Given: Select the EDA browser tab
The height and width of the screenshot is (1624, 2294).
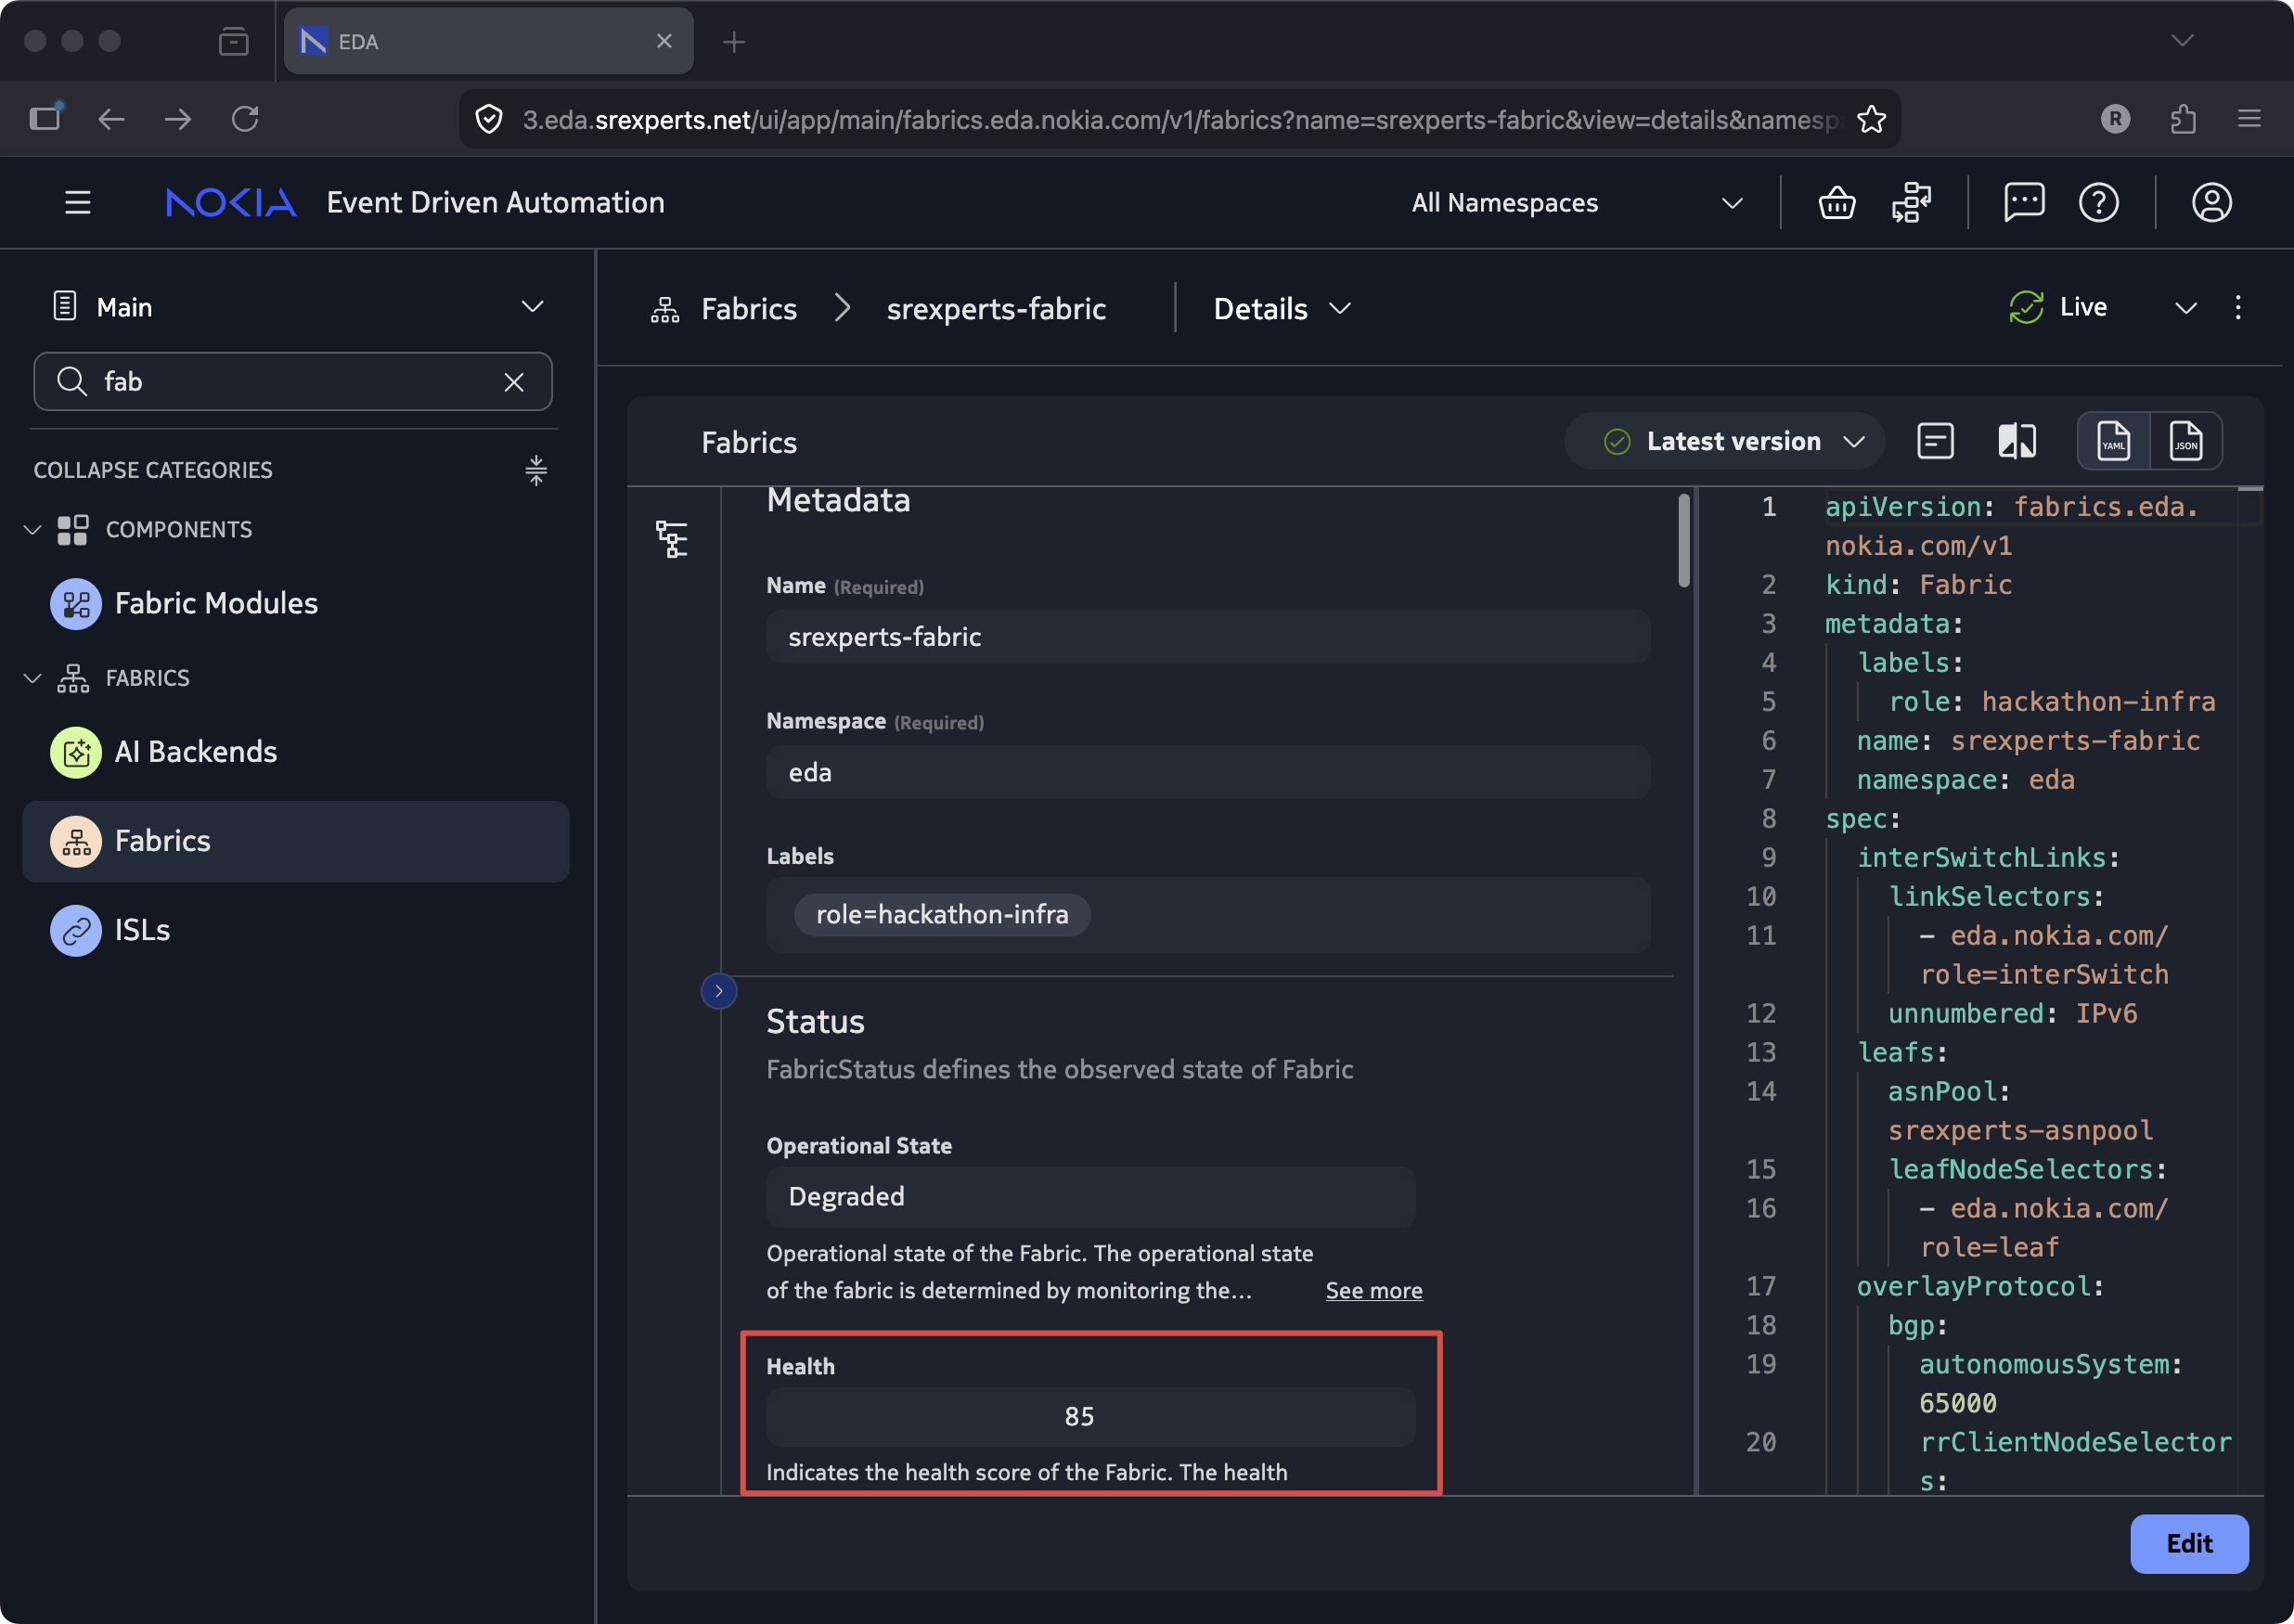Looking at the screenshot, I should click(x=489, y=41).
